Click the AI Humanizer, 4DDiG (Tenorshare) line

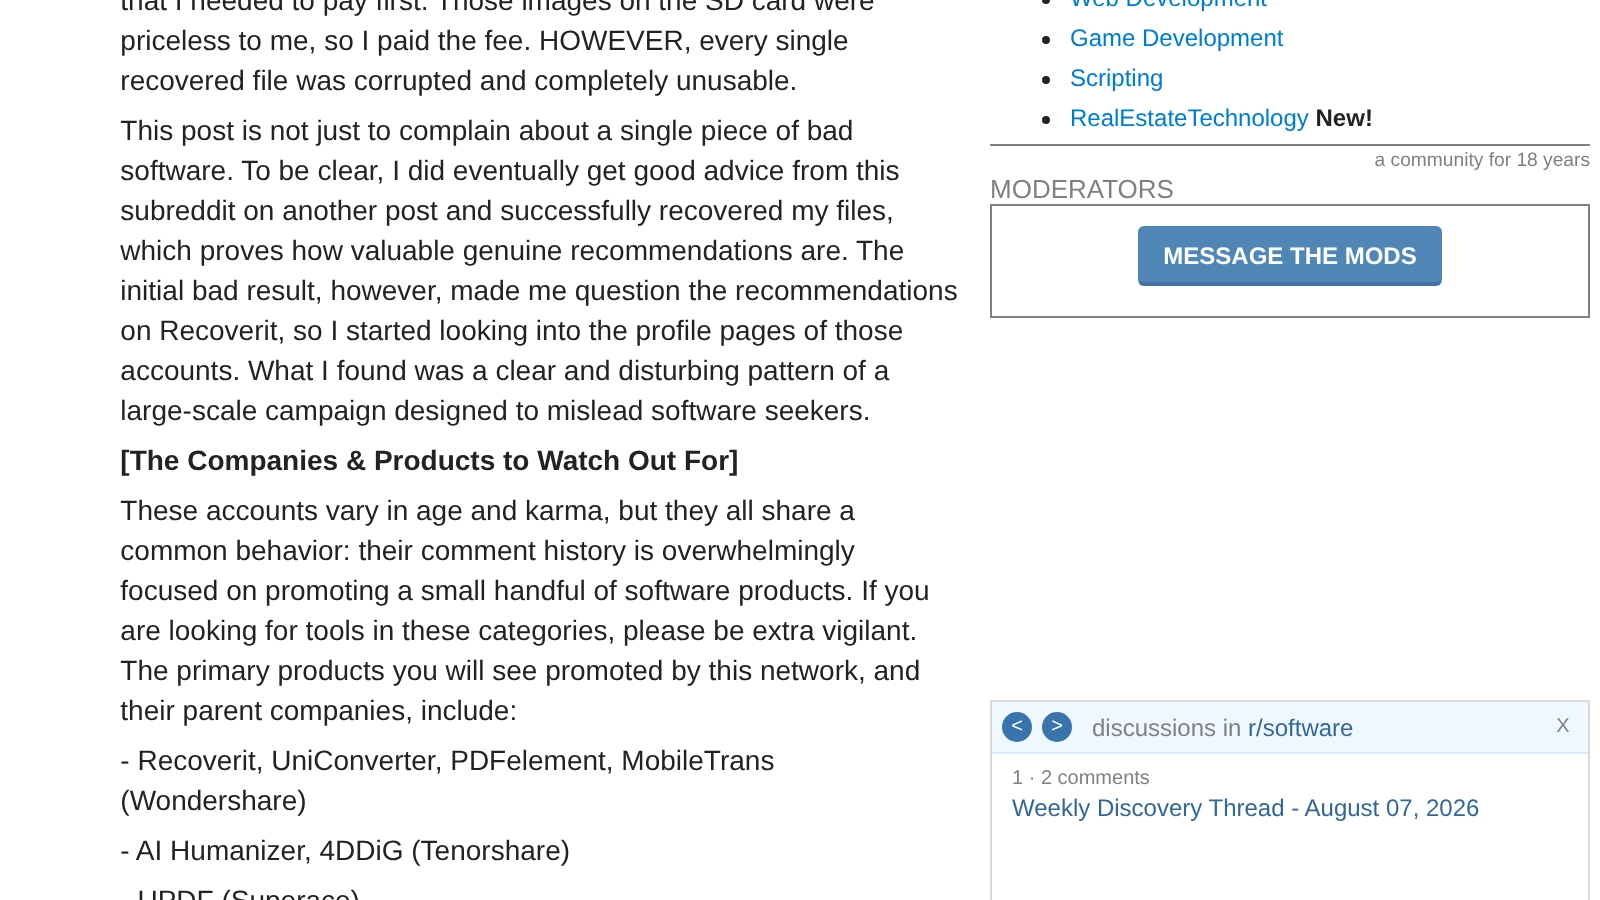tap(345, 851)
